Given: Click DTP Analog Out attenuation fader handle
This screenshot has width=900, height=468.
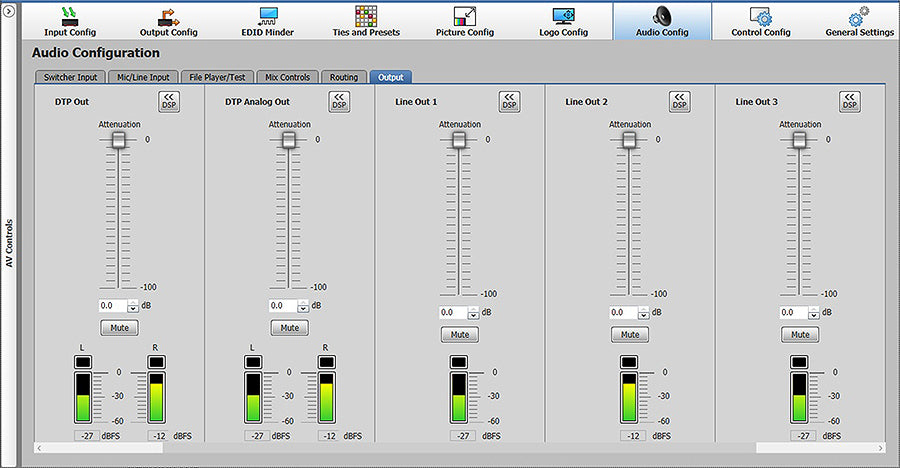Looking at the screenshot, I should (x=289, y=140).
